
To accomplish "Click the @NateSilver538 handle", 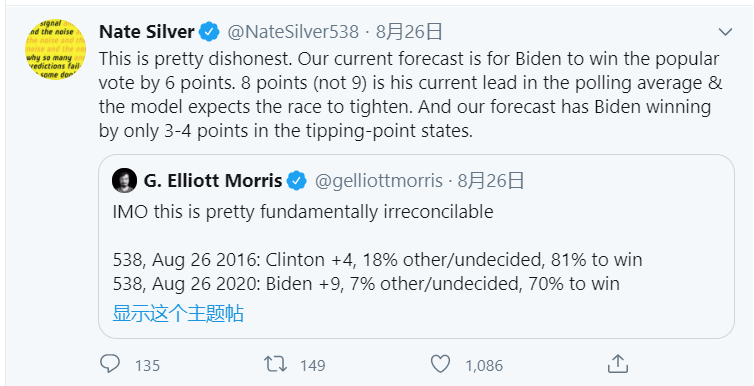I will pyautogui.click(x=293, y=32).
